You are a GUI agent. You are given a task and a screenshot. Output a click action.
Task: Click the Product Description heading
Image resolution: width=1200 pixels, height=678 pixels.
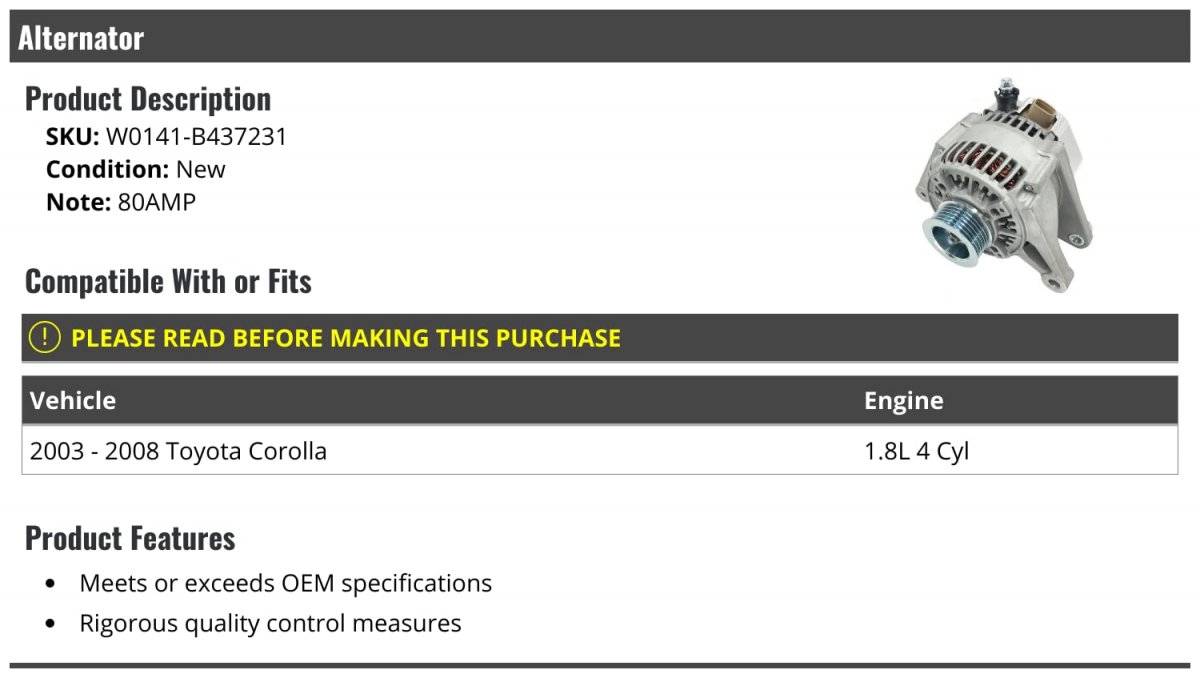[148, 99]
